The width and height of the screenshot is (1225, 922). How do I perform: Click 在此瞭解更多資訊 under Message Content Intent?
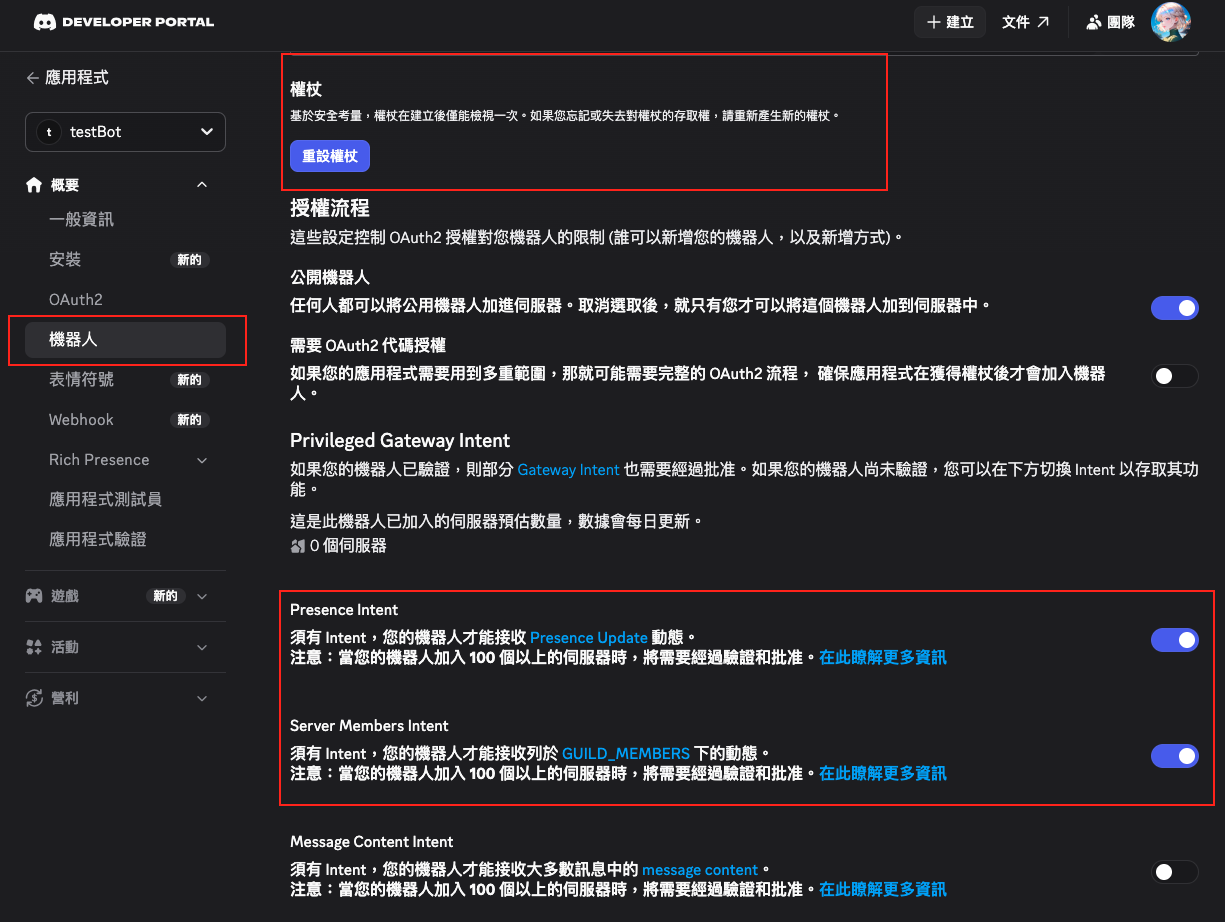click(883, 889)
